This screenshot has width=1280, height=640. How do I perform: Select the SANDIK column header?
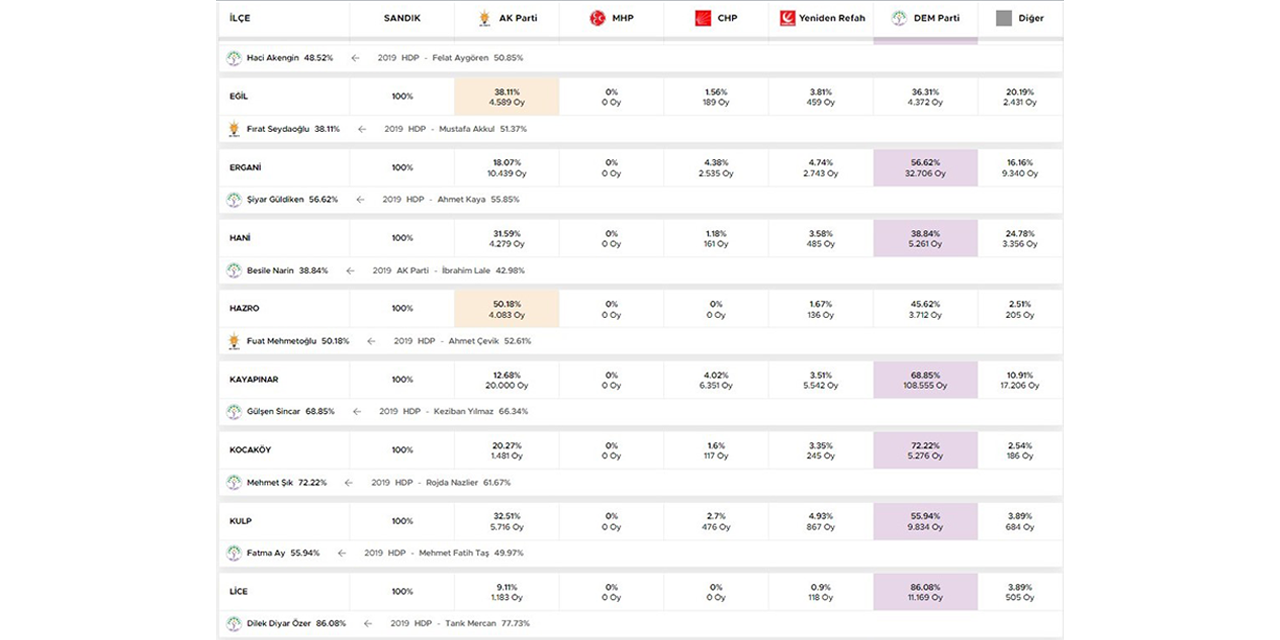(x=402, y=18)
